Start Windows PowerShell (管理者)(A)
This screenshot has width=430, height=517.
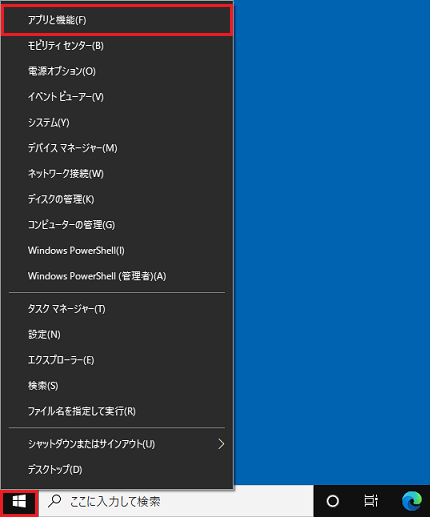[117, 276]
